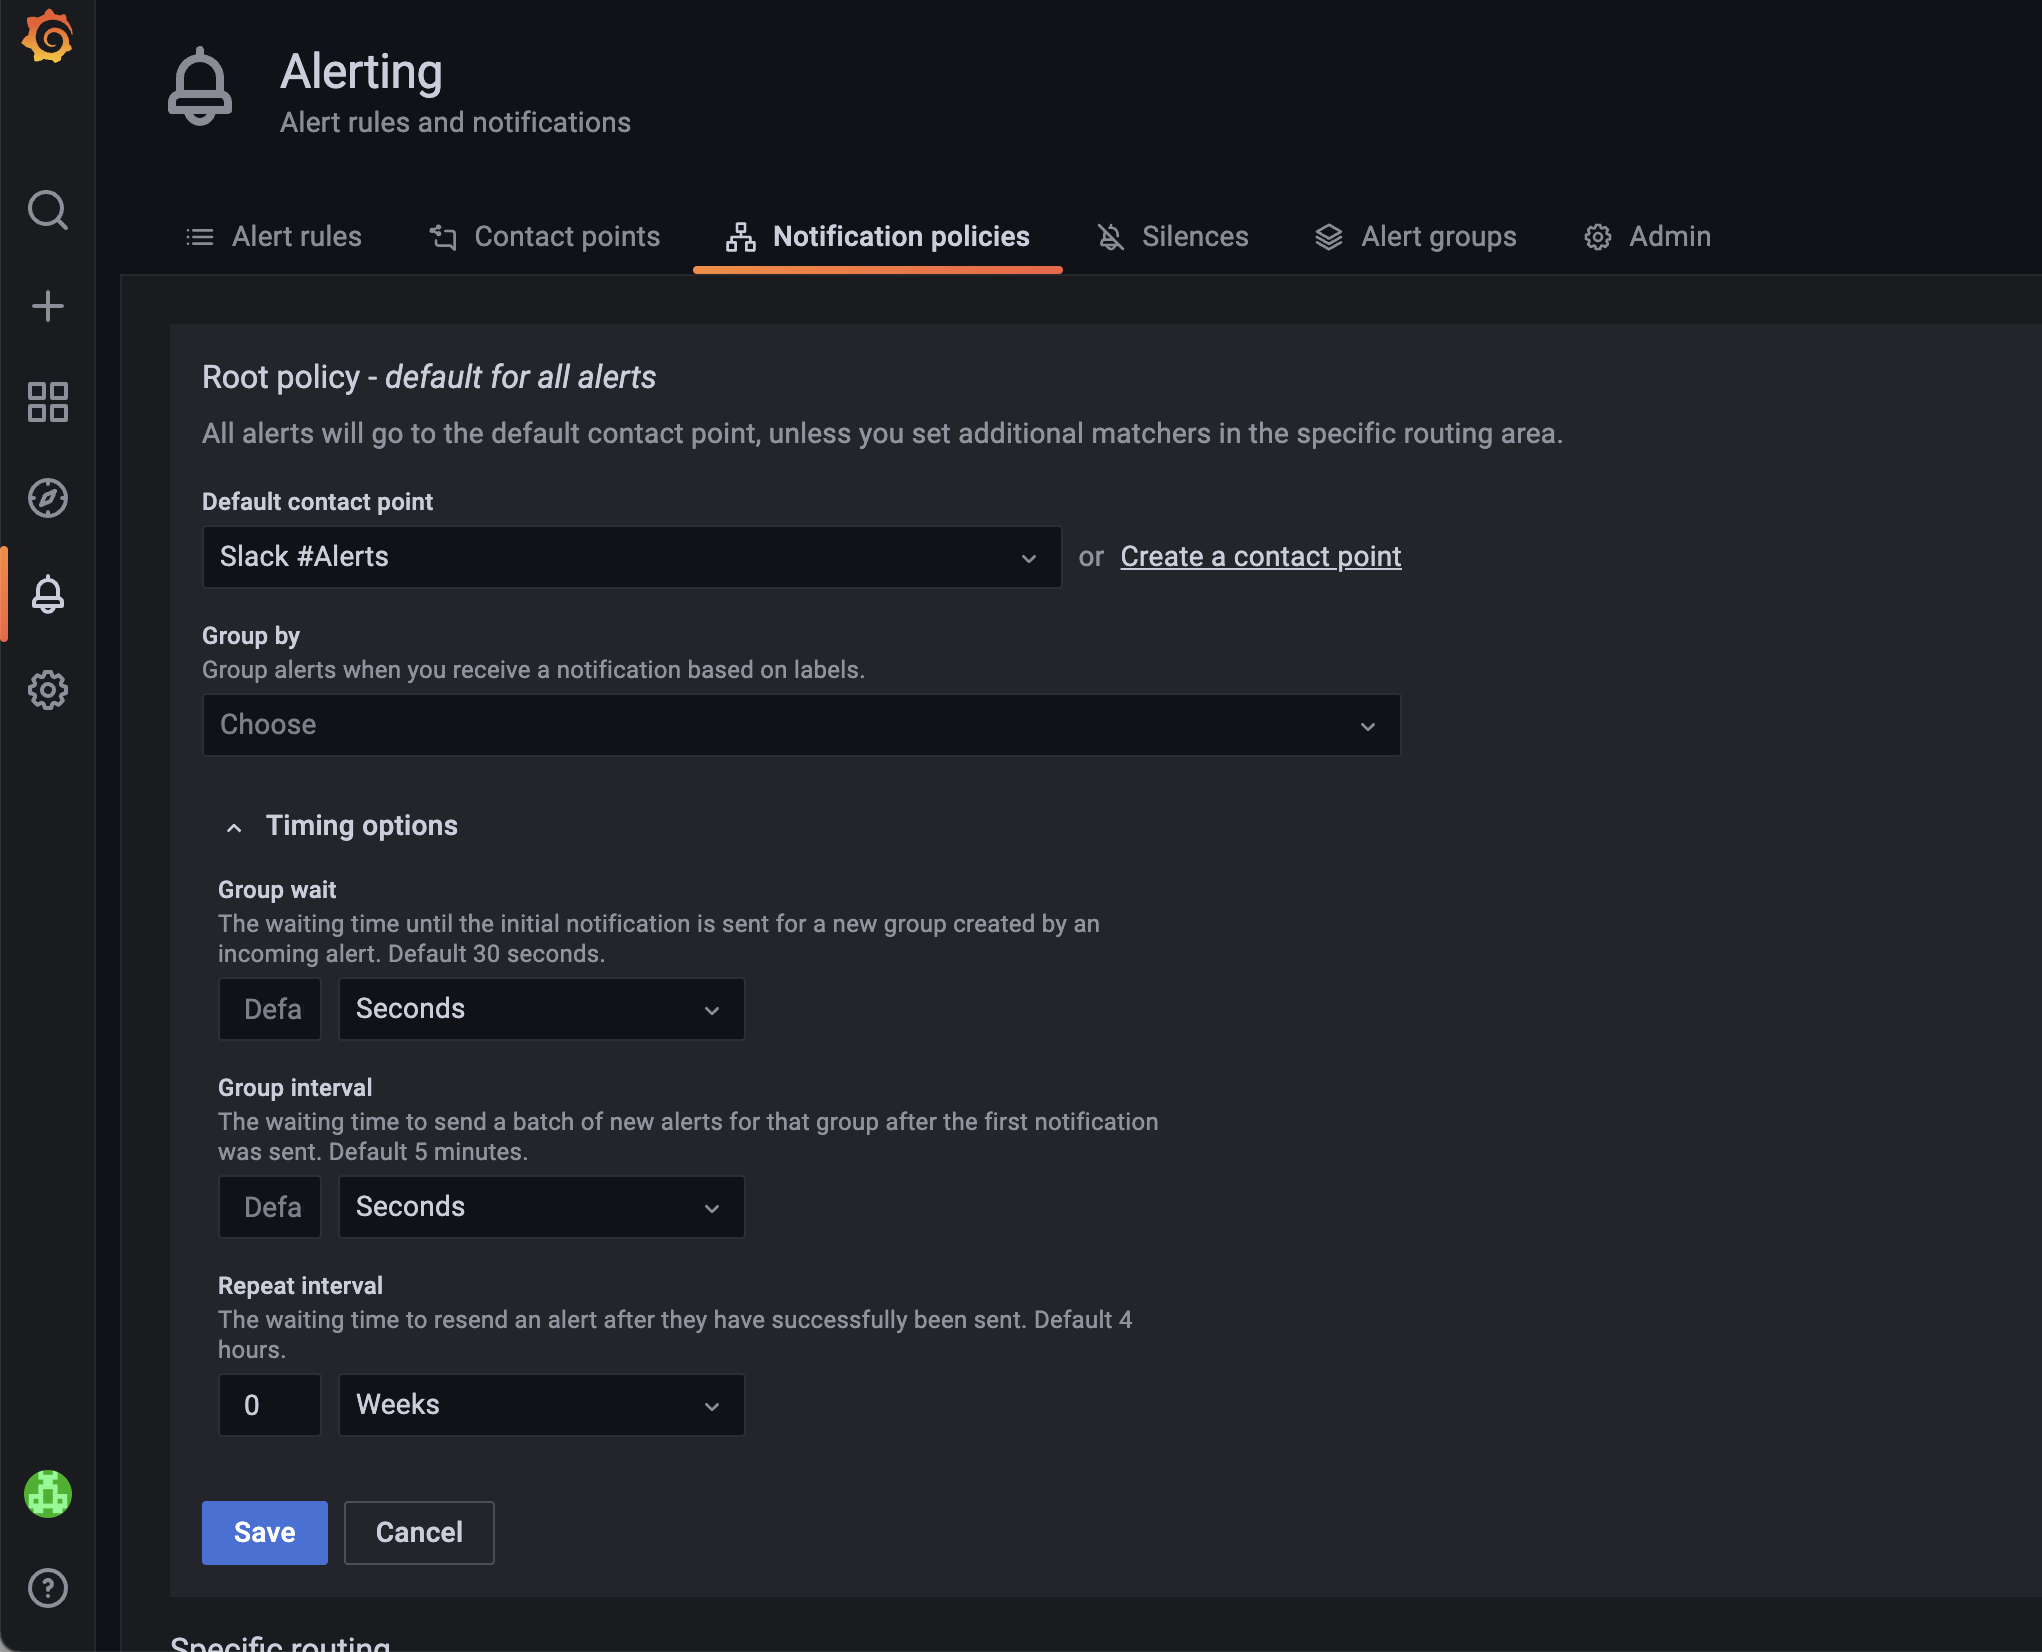Open the Create a contact point link
2042x1652 pixels.
click(x=1260, y=556)
